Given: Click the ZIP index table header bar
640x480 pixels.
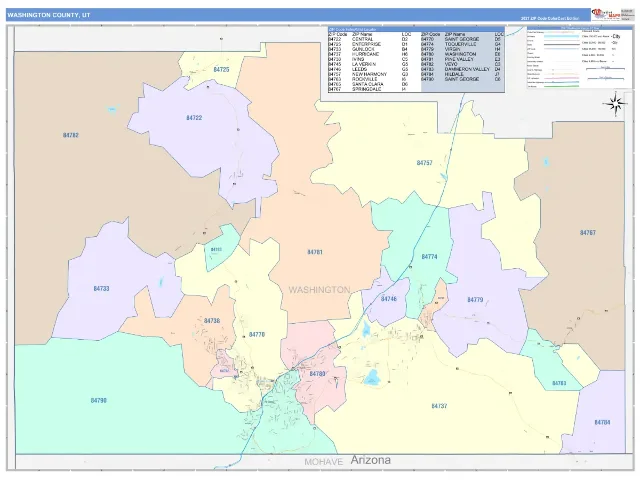Looking at the screenshot, I should (416, 29).
